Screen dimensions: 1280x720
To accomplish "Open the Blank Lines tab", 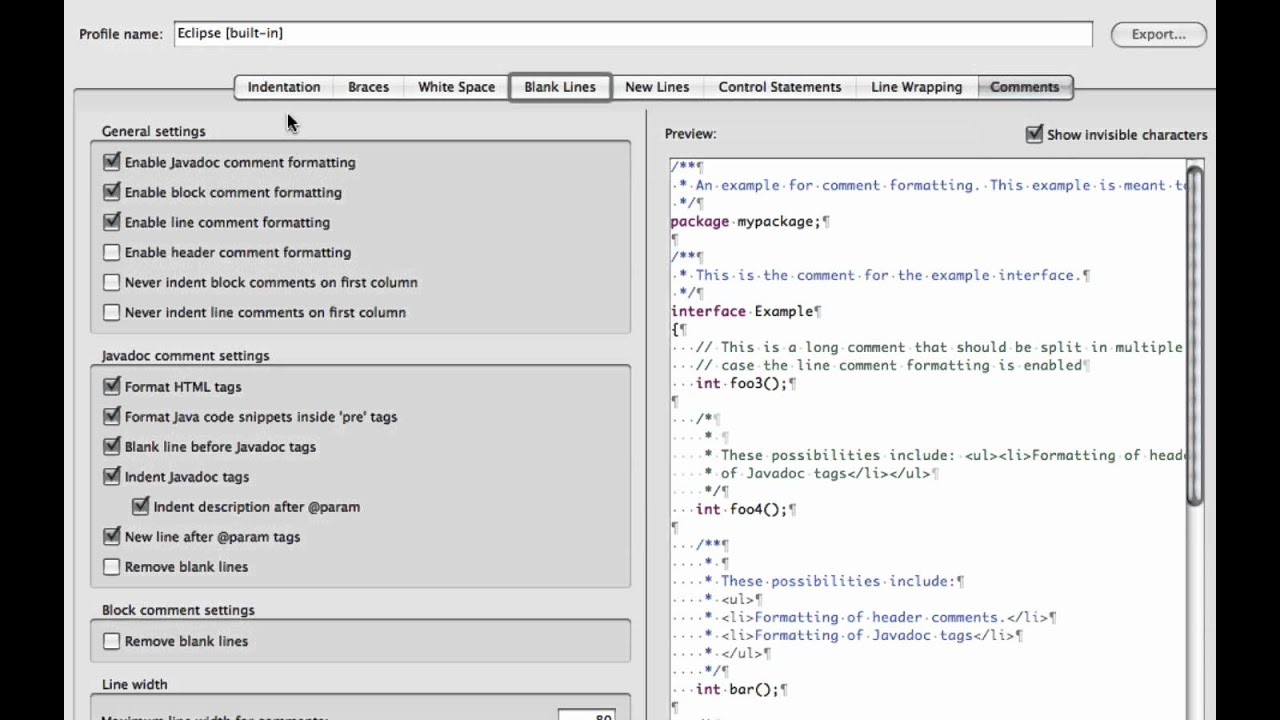I will [560, 87].
